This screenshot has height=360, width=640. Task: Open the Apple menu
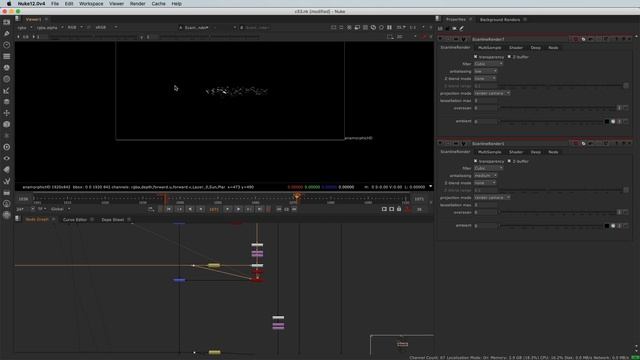9,4
